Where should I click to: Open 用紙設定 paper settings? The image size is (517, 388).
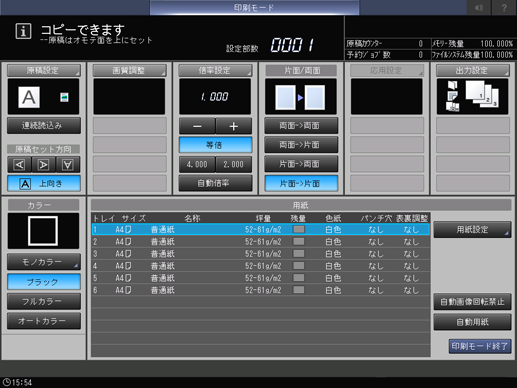click(472, 229)
